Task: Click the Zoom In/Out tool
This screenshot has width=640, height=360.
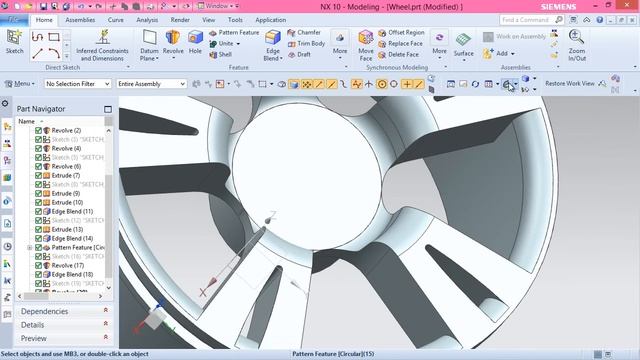Action: point(577,45)
